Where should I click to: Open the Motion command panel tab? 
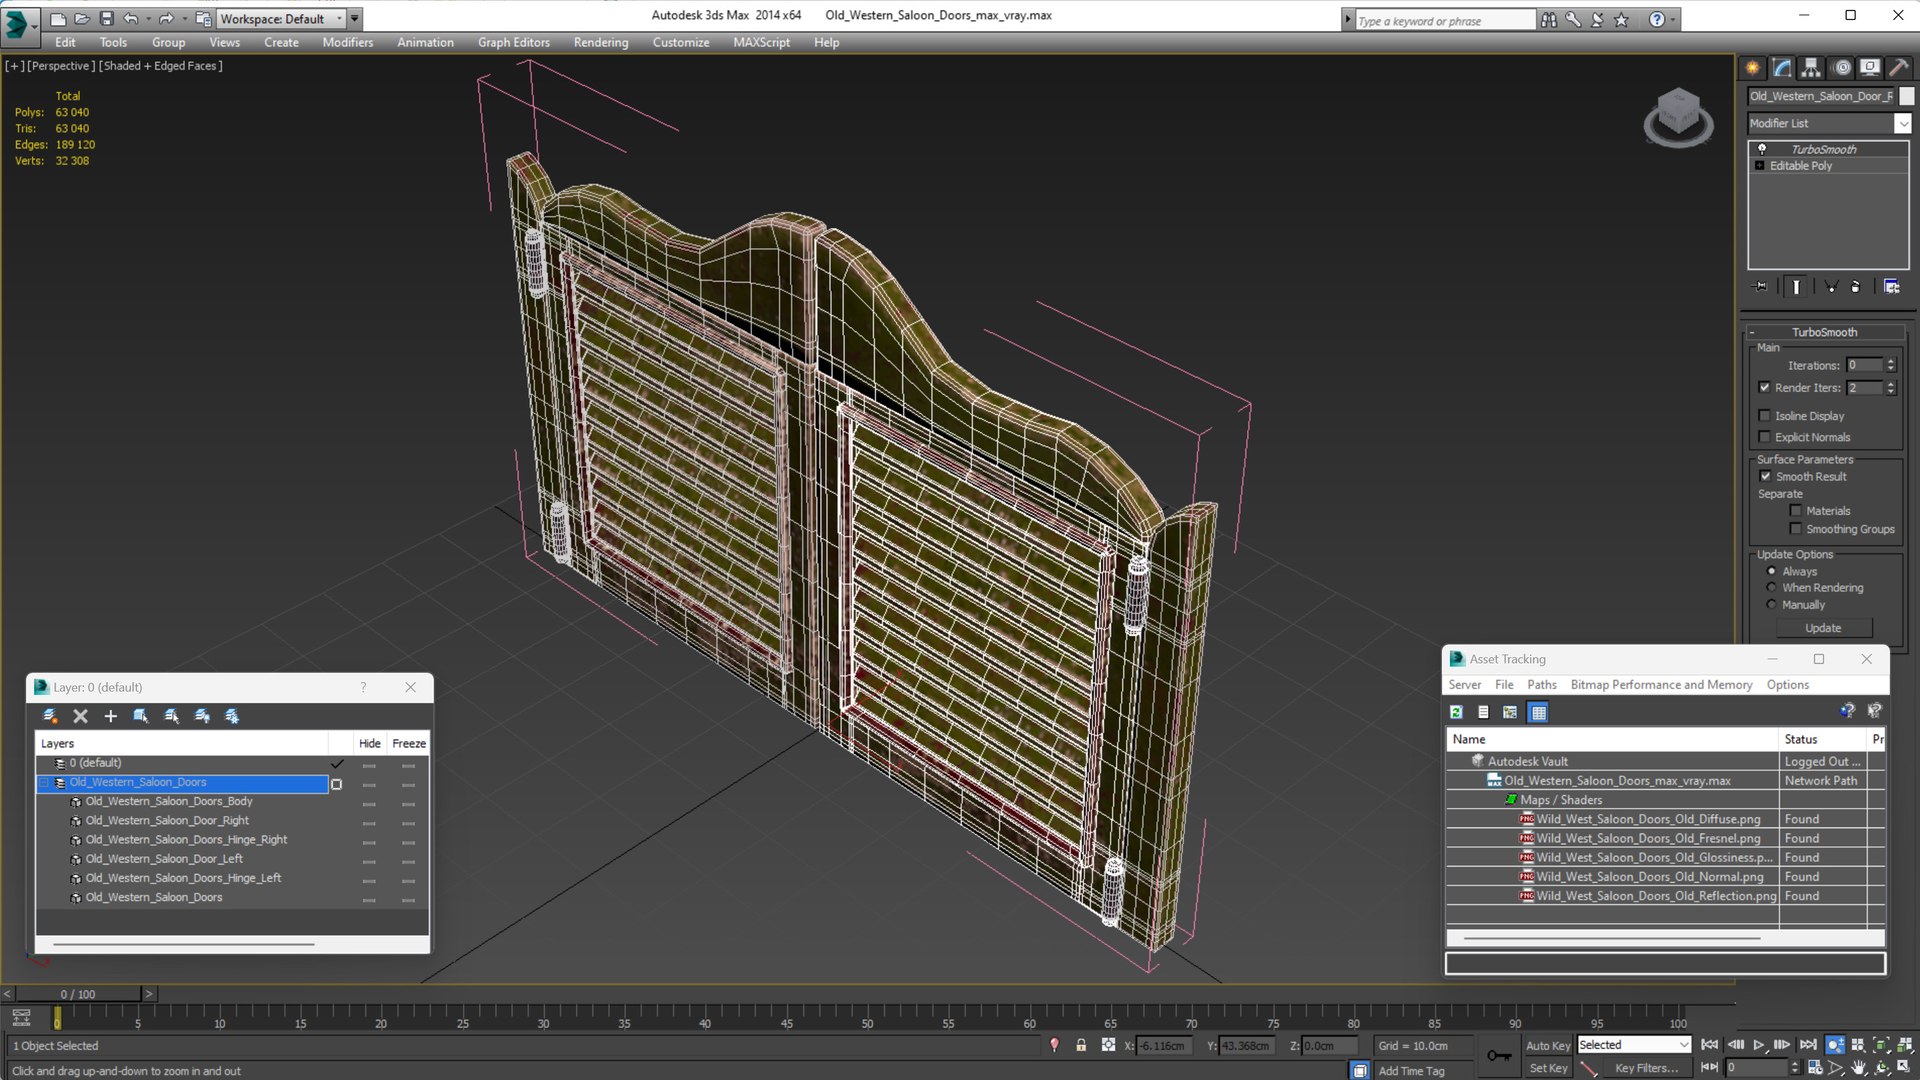[1841, 68]
